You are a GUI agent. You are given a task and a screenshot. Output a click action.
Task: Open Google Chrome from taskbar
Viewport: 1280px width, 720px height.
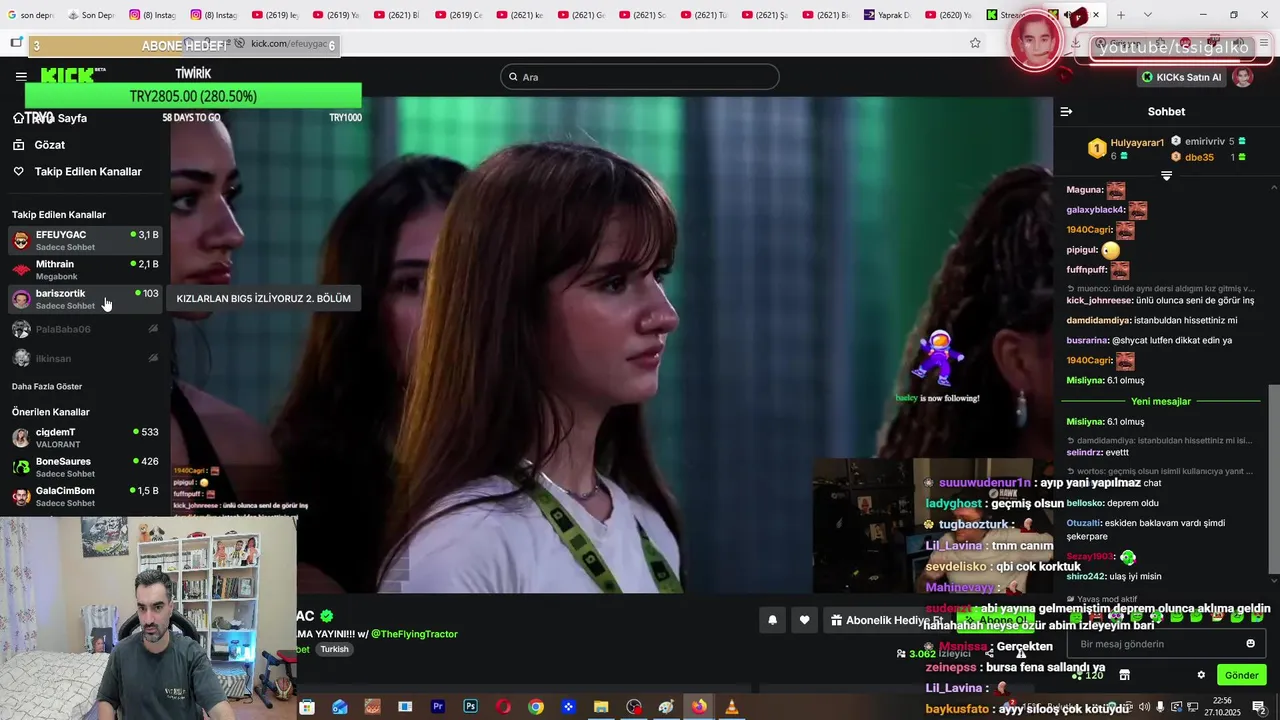point(536,707)
